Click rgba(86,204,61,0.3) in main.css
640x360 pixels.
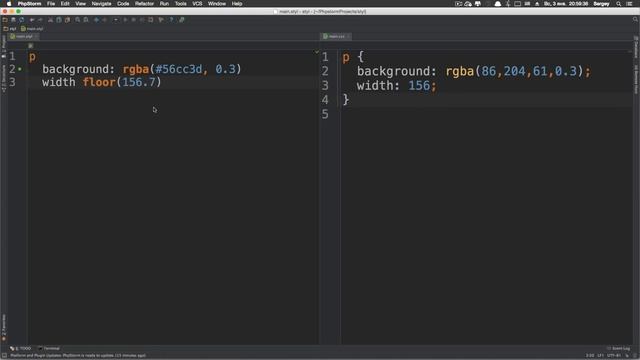[x=514, y=71]
